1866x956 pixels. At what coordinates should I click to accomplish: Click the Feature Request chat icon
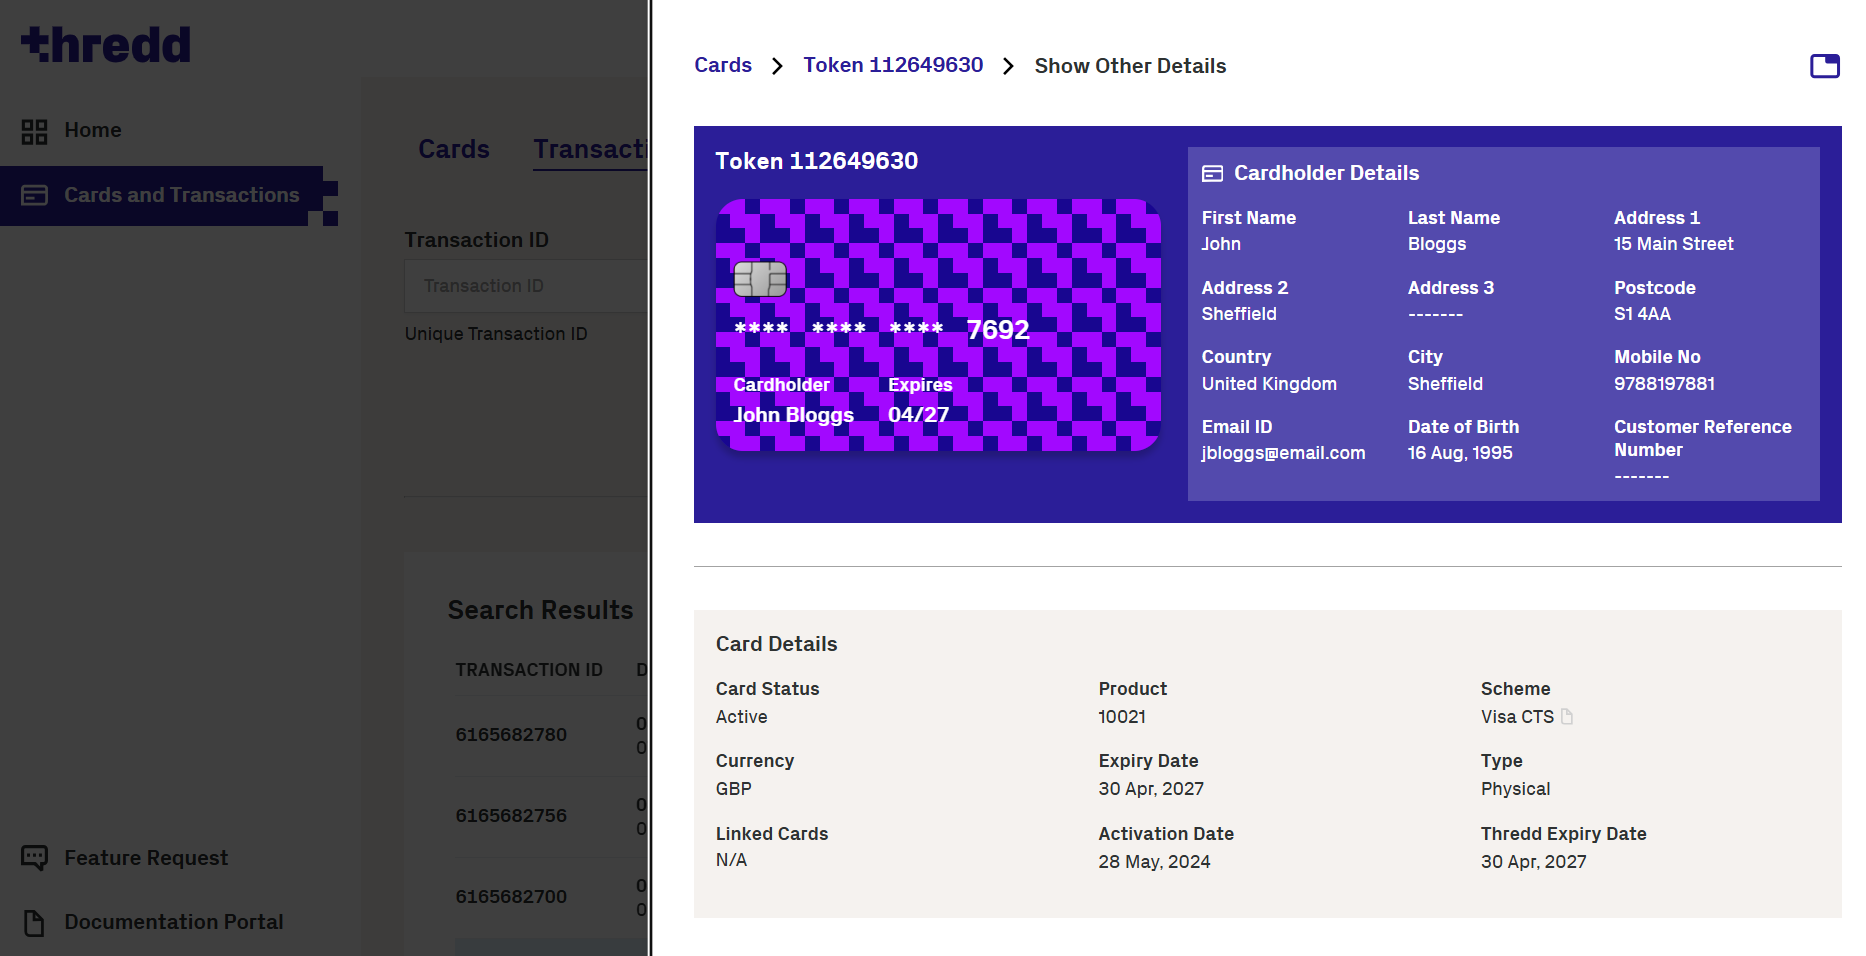click(x=35, y=858)
